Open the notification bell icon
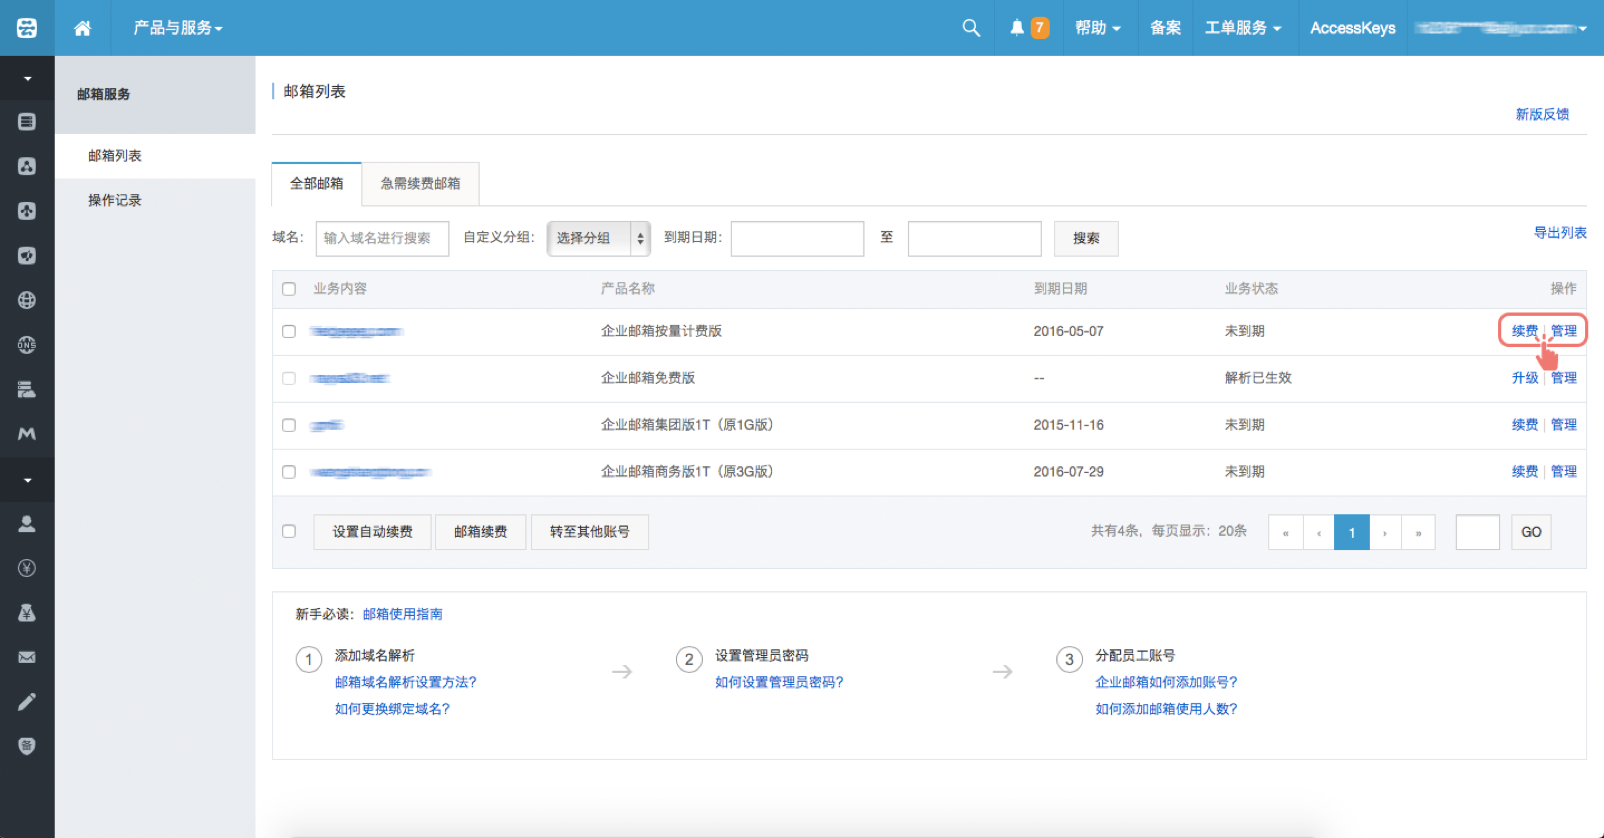The width and height of the screenshot is (1604, 838). point(1017,28)
